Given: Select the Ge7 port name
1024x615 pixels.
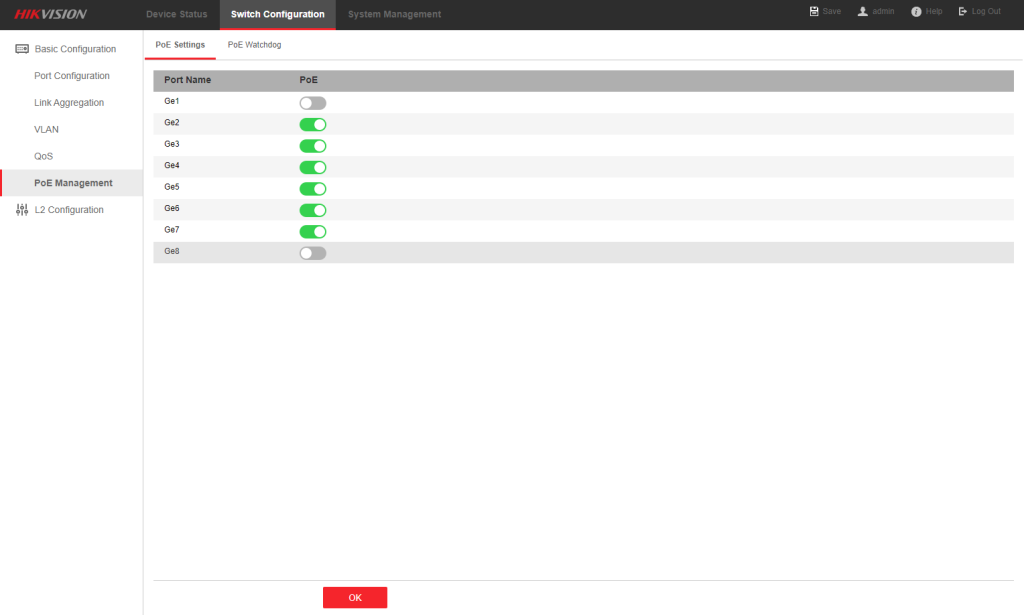Looking at the screenshot, I should coord(172,230).
